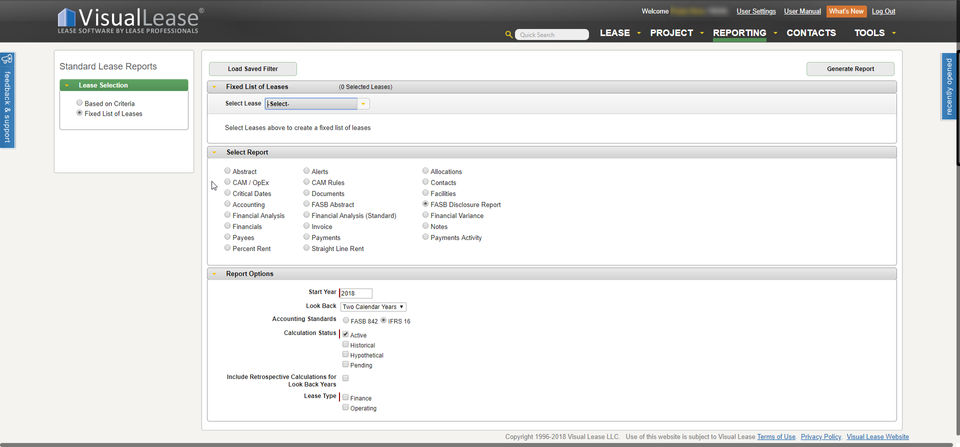Select Fixed List of Leases radio button
This screenshot has height=447, width=960.
80,113
